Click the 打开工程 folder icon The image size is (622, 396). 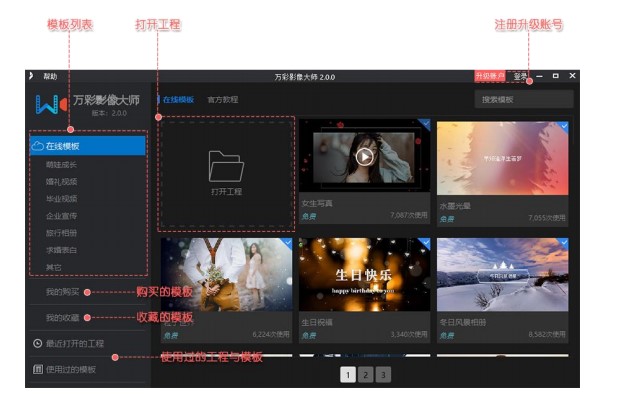point(226,166)
